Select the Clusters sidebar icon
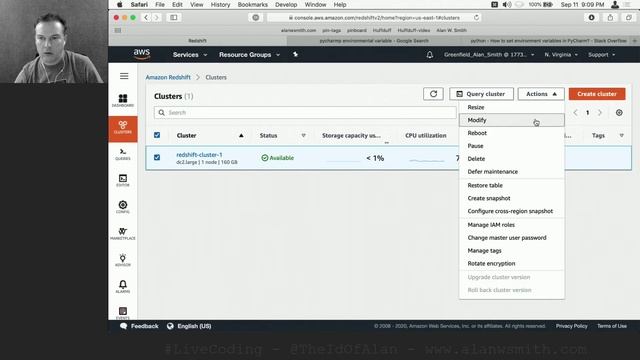Viewport: 640px width, 360px height. click(x=123, y=129)
